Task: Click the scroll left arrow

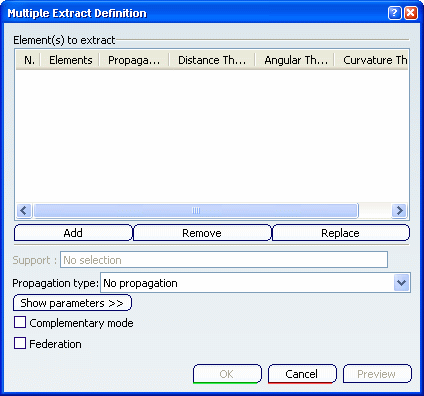Action: [x=24, y=211]
